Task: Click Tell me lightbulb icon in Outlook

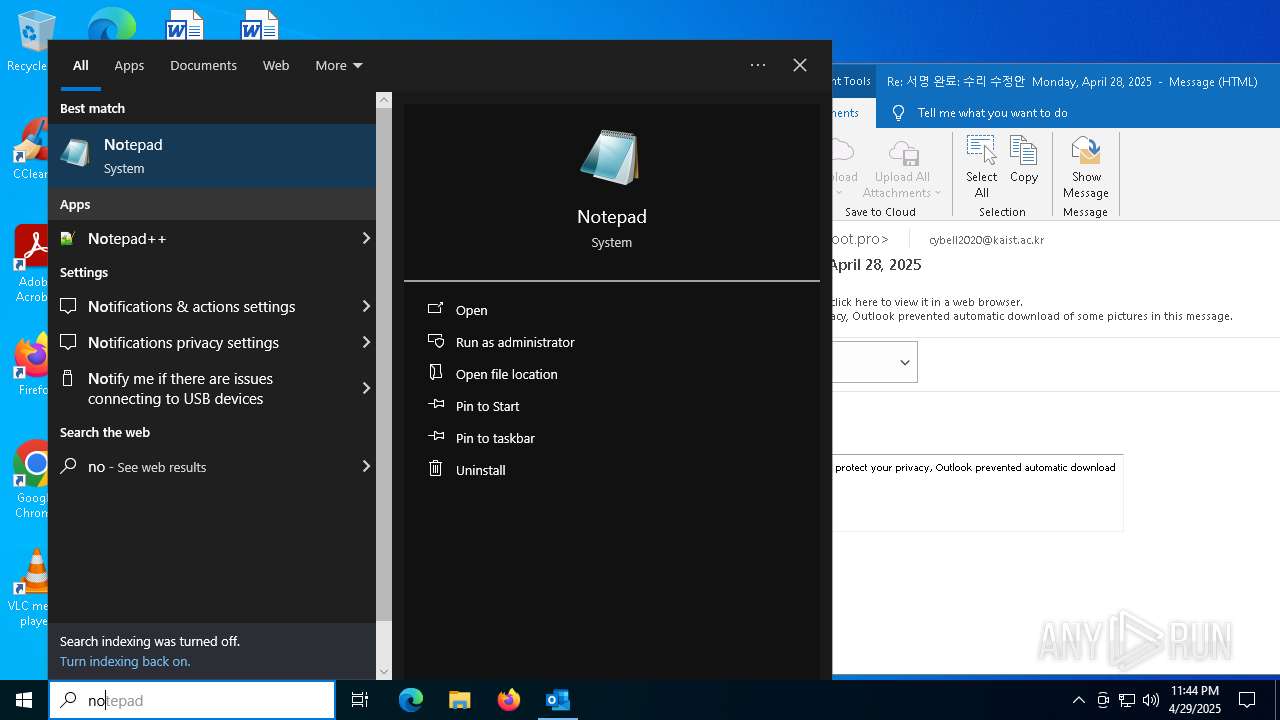Action: [898, 113]
